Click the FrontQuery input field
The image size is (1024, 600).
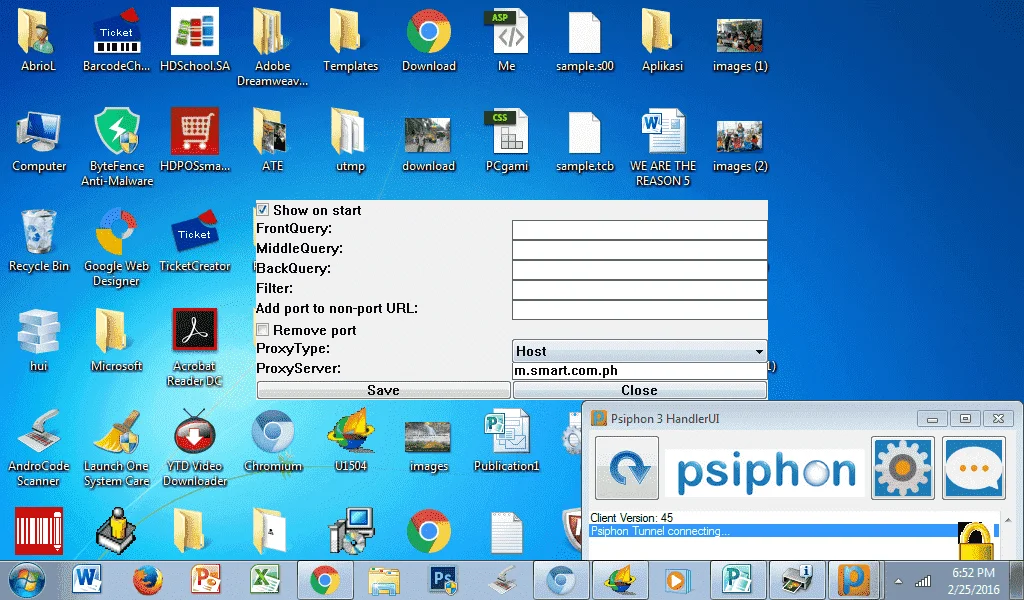pyautogui.click(x=639, y=230)
